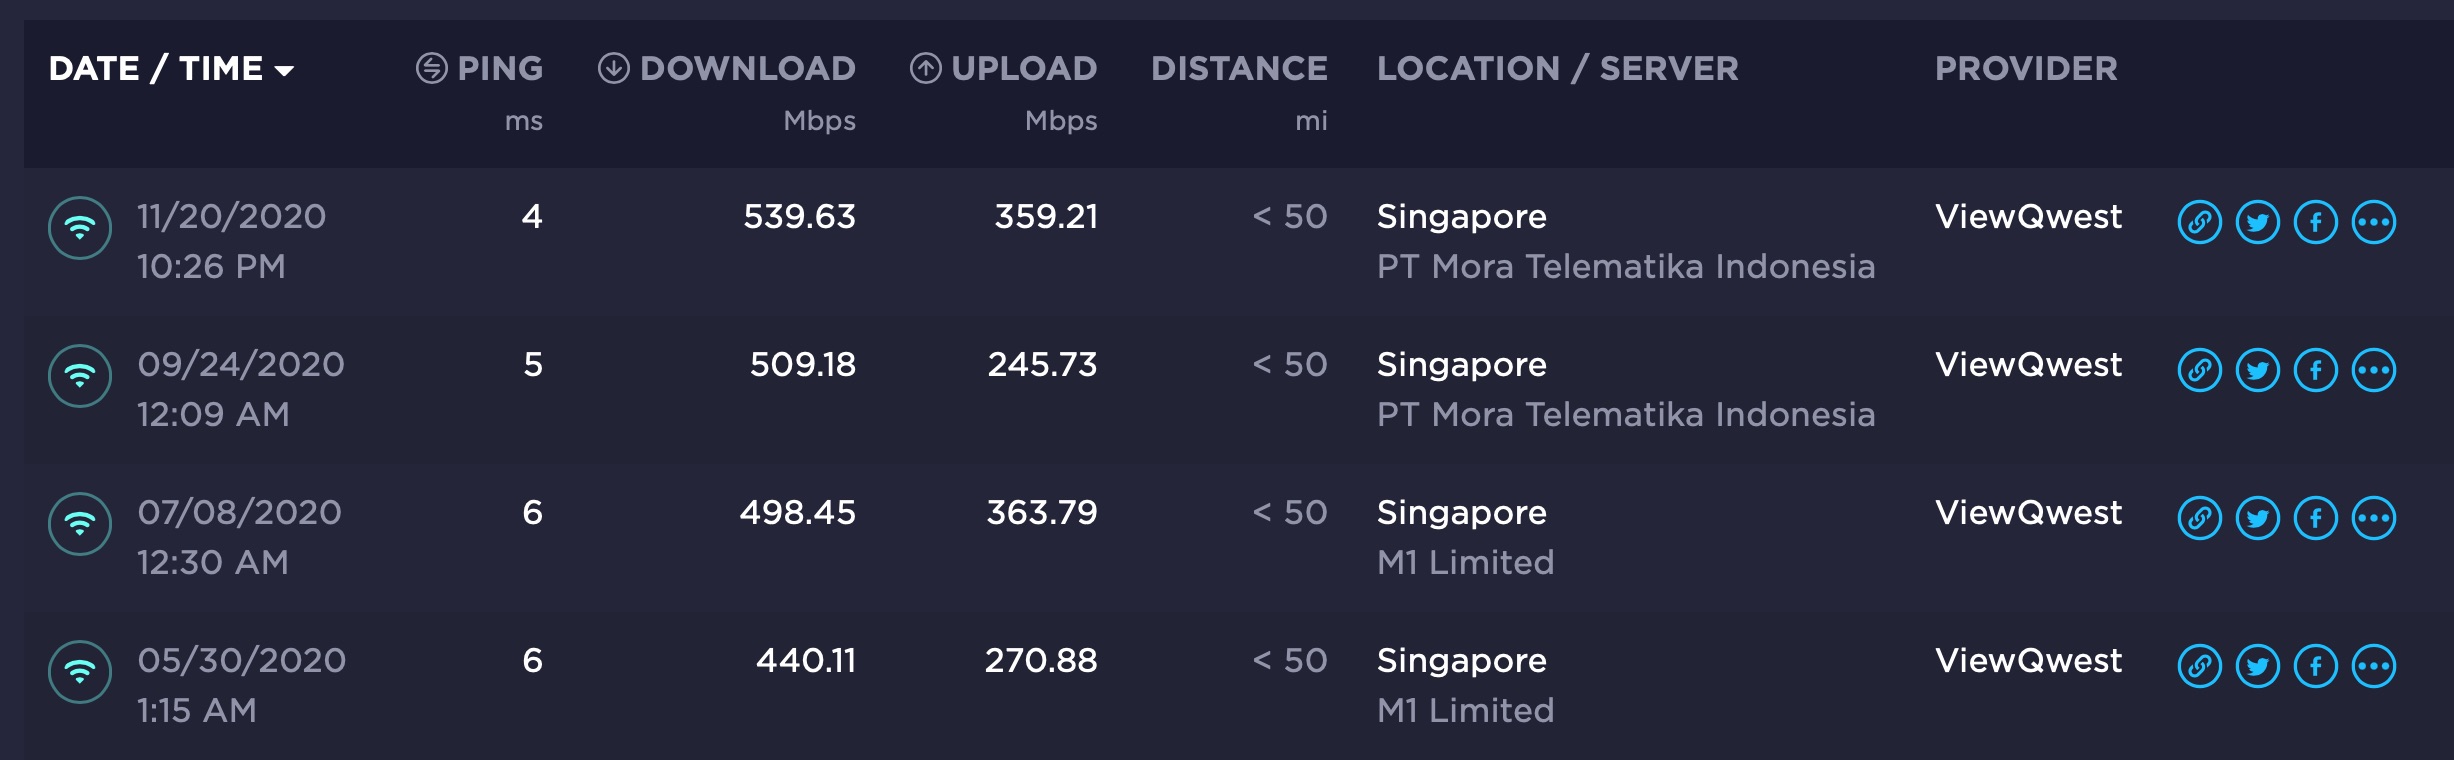Click Wi-Fi icon of 05/30/2020 result
The height and width of the screenshot is (760, 2454).
[80, 672]
